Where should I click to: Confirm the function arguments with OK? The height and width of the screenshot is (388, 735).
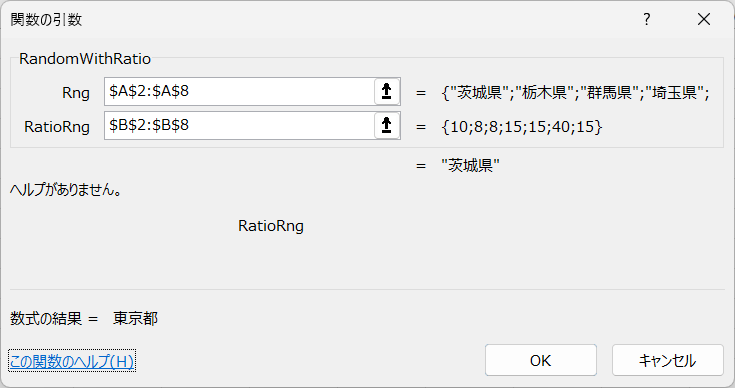tap(540, 360)
